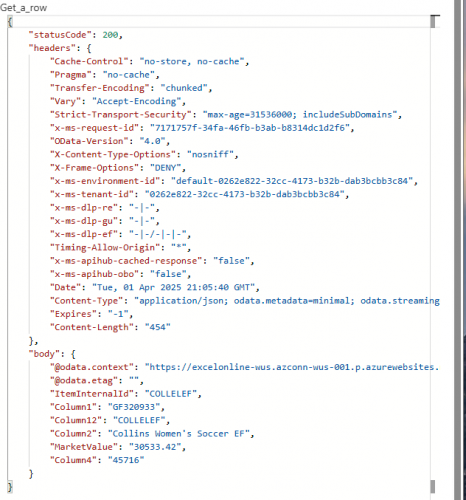
Task: Click the vertical scrollbar marker at bottom
Action: coord(433,486)
